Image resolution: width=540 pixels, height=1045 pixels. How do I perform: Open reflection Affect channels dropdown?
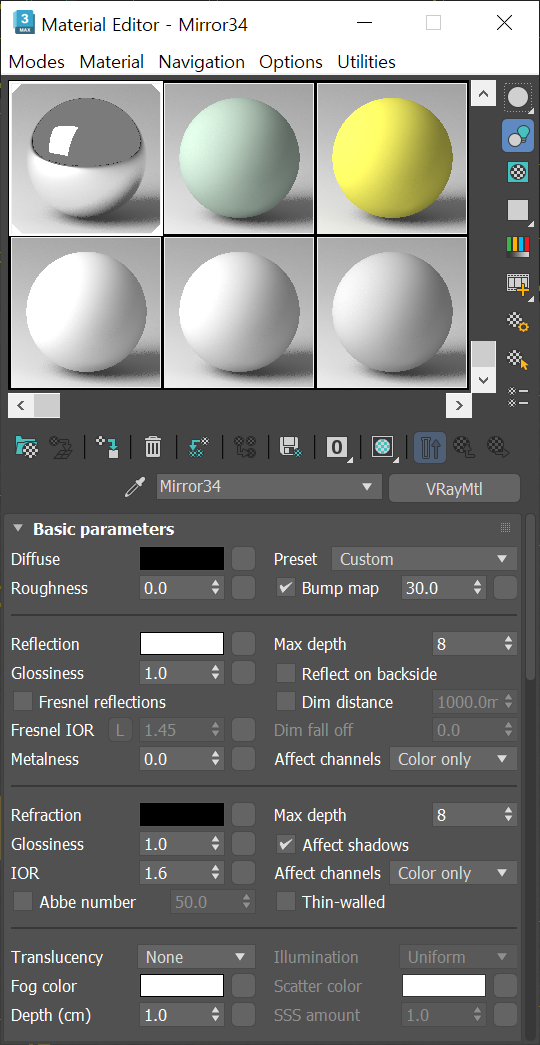tap(453, 759)
